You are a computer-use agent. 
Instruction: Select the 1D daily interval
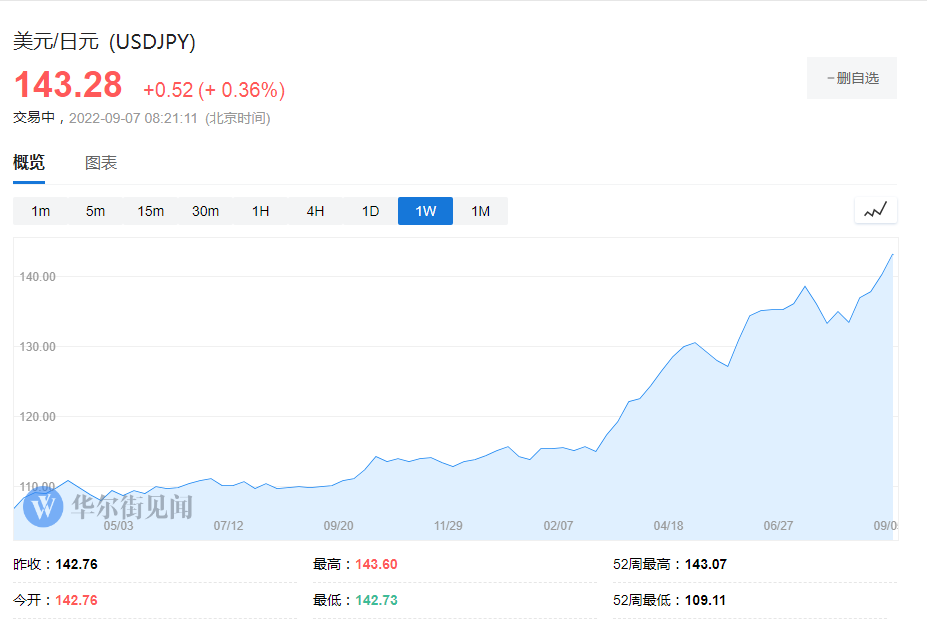(370, 211)
